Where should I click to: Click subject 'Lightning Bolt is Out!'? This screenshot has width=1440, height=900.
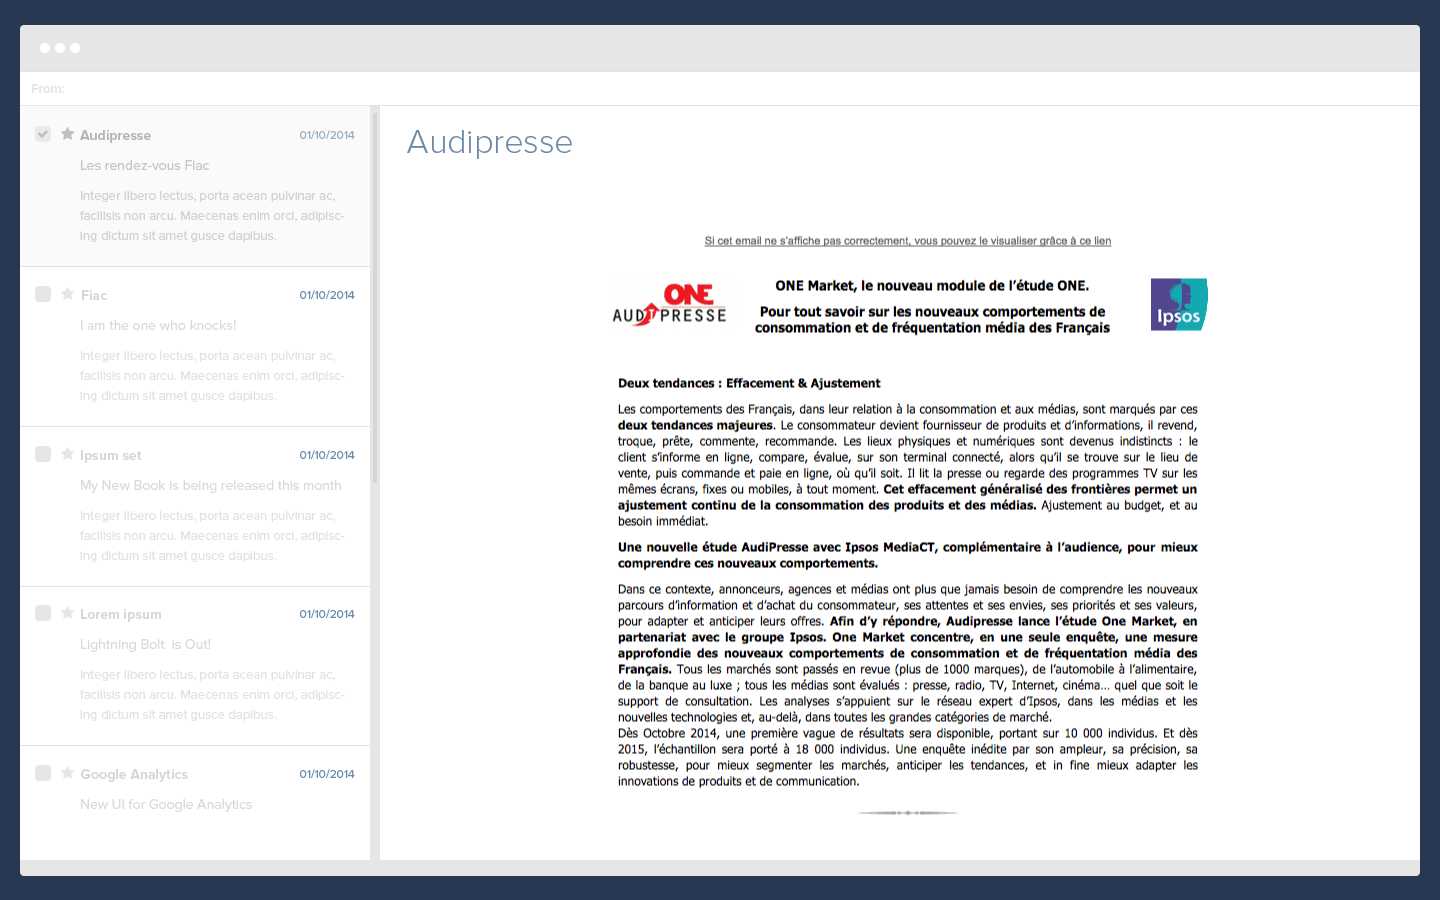145,645
